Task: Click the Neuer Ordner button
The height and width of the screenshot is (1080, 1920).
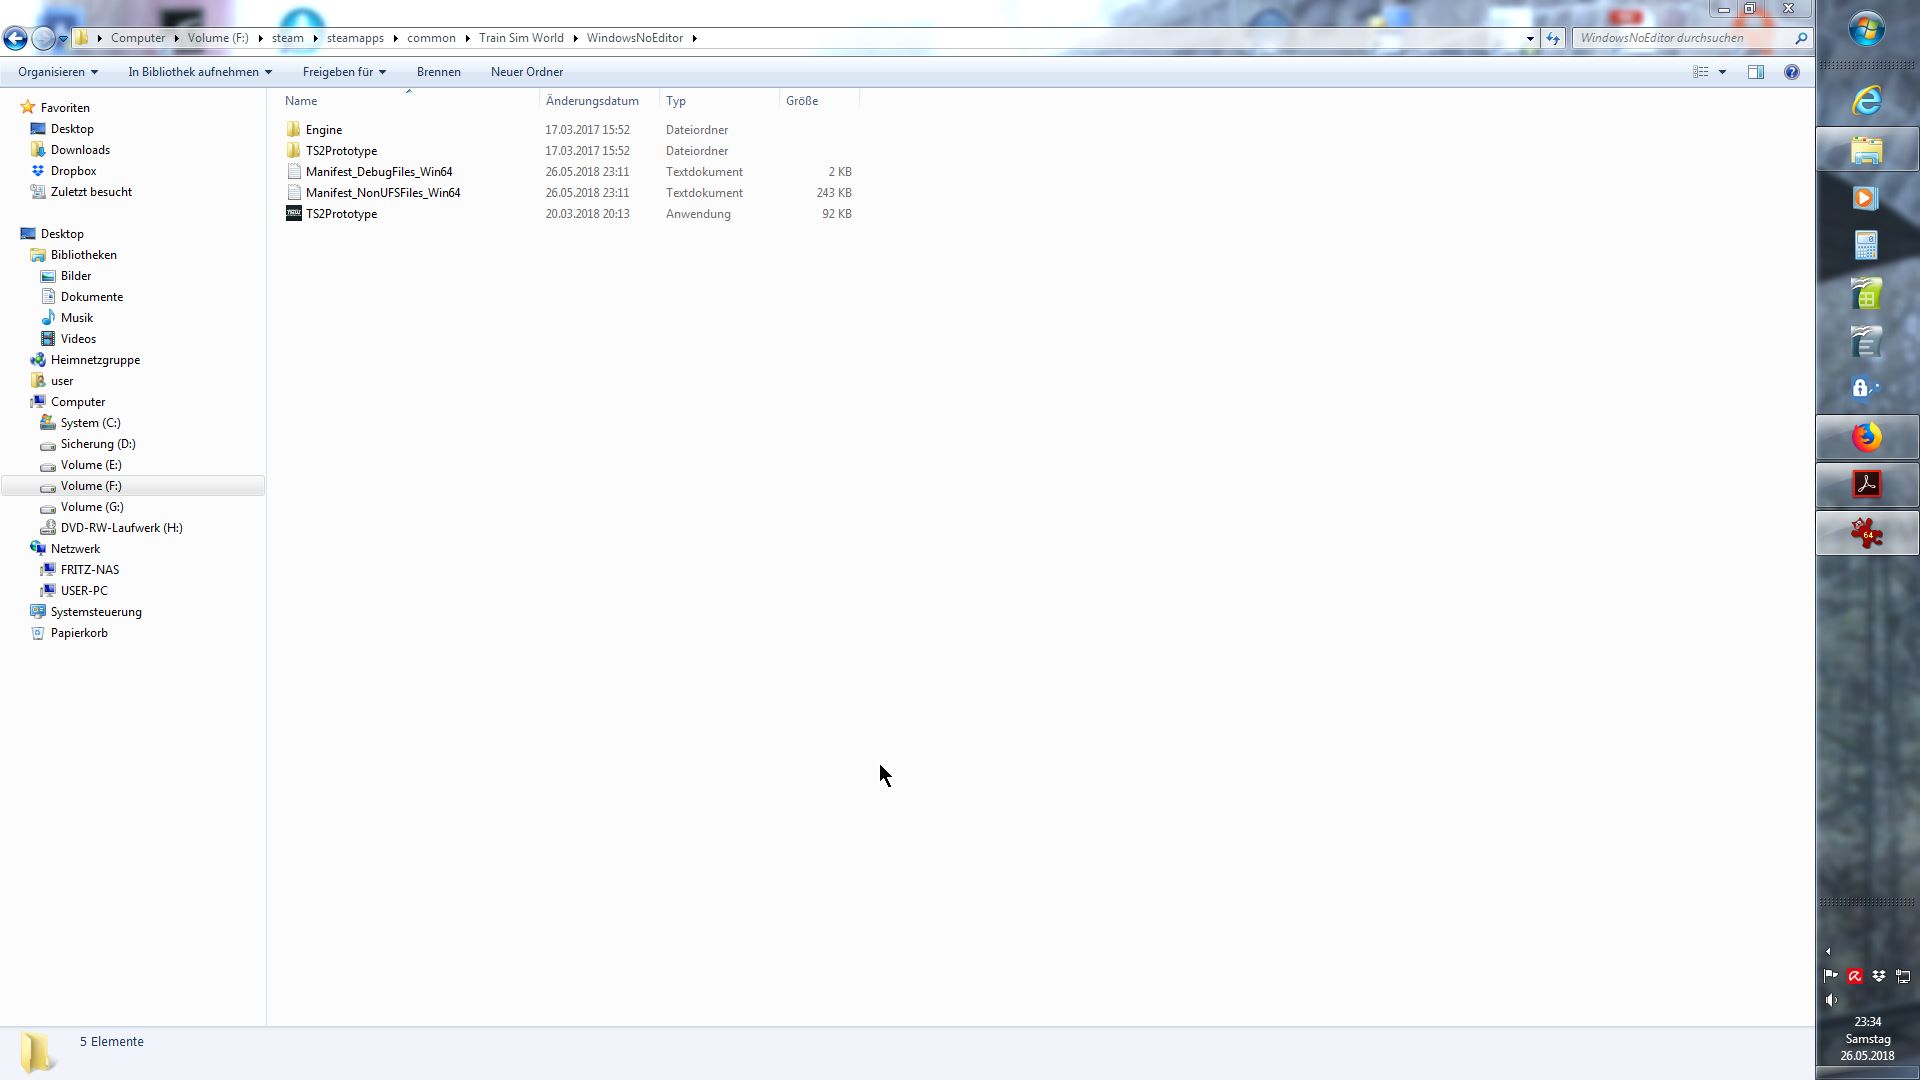Action: [x=526, y=72]
